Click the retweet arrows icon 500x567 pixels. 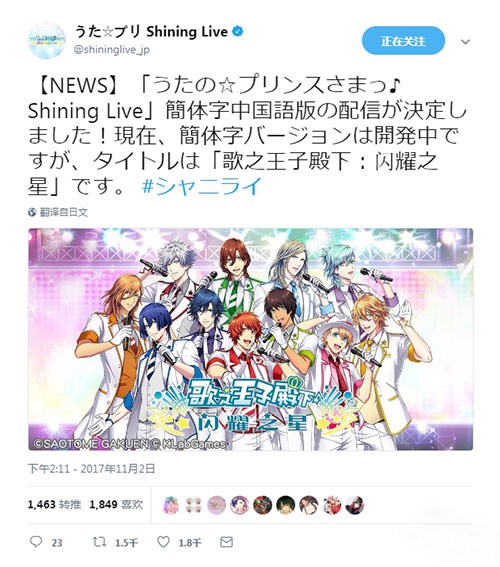click(99, 542)
